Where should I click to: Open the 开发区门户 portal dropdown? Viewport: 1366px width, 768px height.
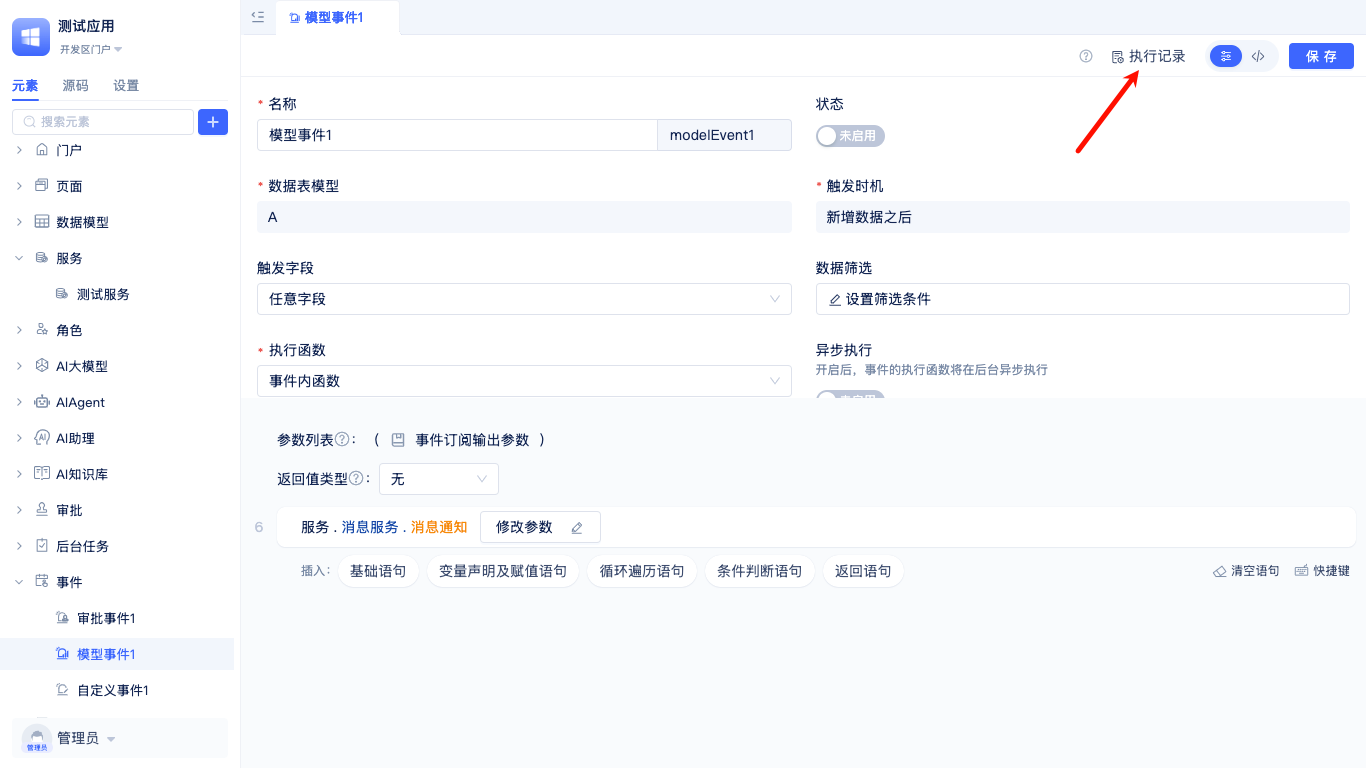click(90, 49)
